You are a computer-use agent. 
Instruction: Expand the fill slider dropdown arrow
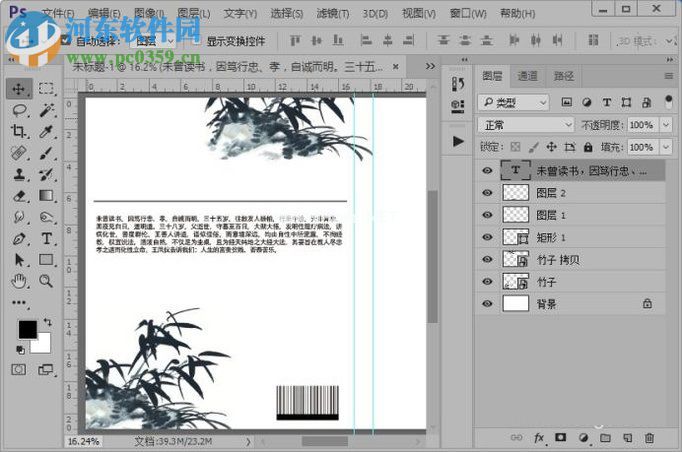tap(666, 147)
